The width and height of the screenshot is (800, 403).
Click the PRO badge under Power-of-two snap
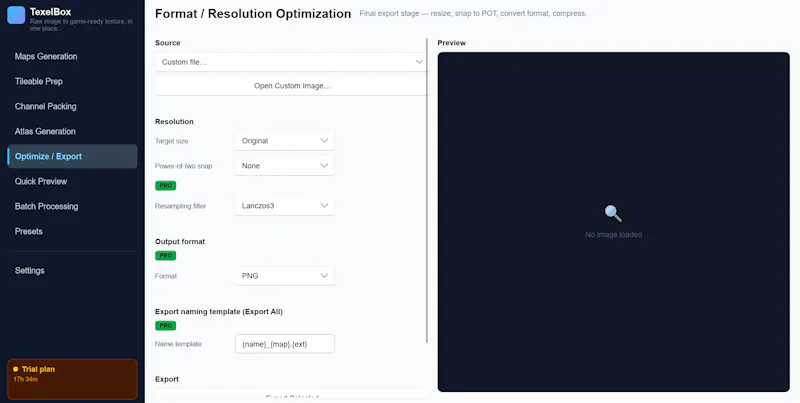click(x=165, y=186)
